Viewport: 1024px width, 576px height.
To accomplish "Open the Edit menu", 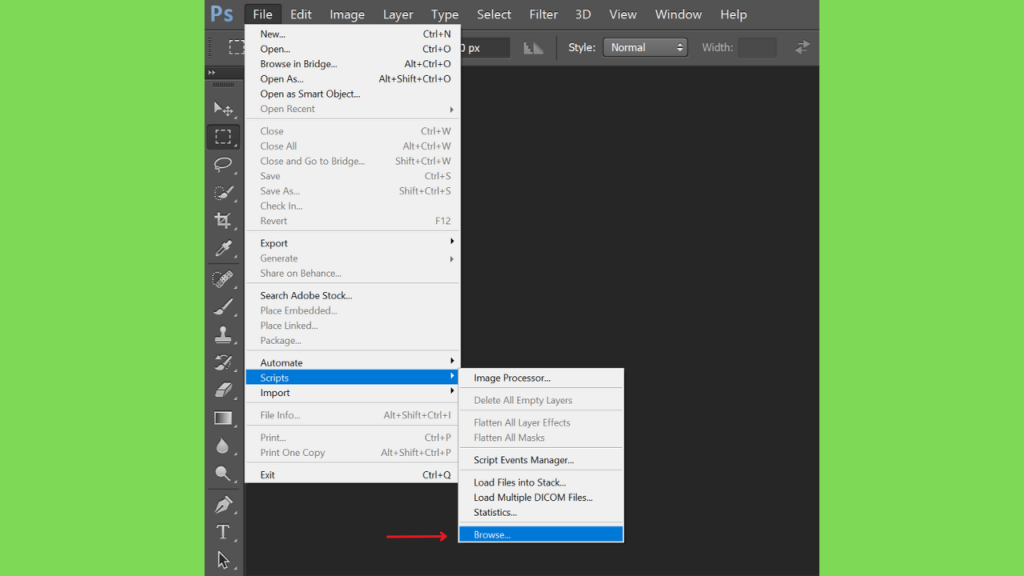I will [300, 14].
